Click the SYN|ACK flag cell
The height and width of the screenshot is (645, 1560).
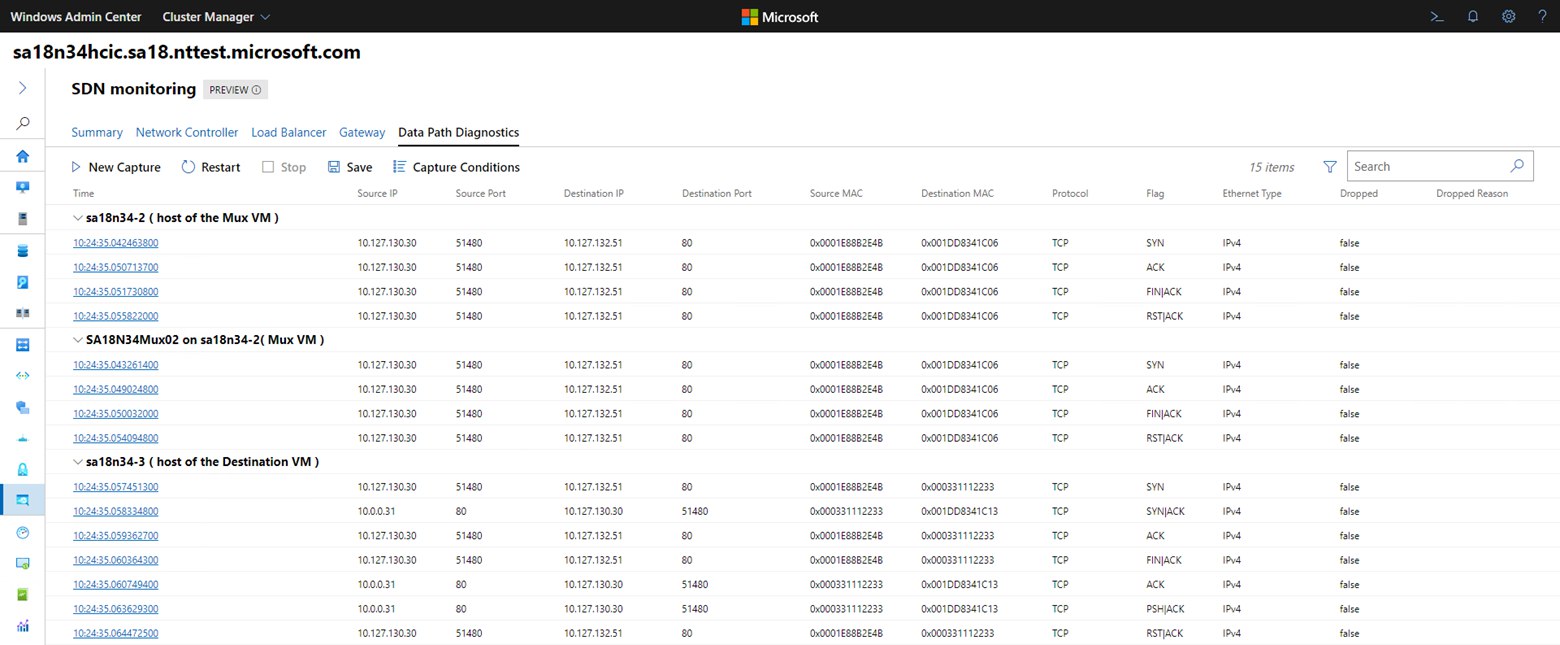(x=1165, y=511)
